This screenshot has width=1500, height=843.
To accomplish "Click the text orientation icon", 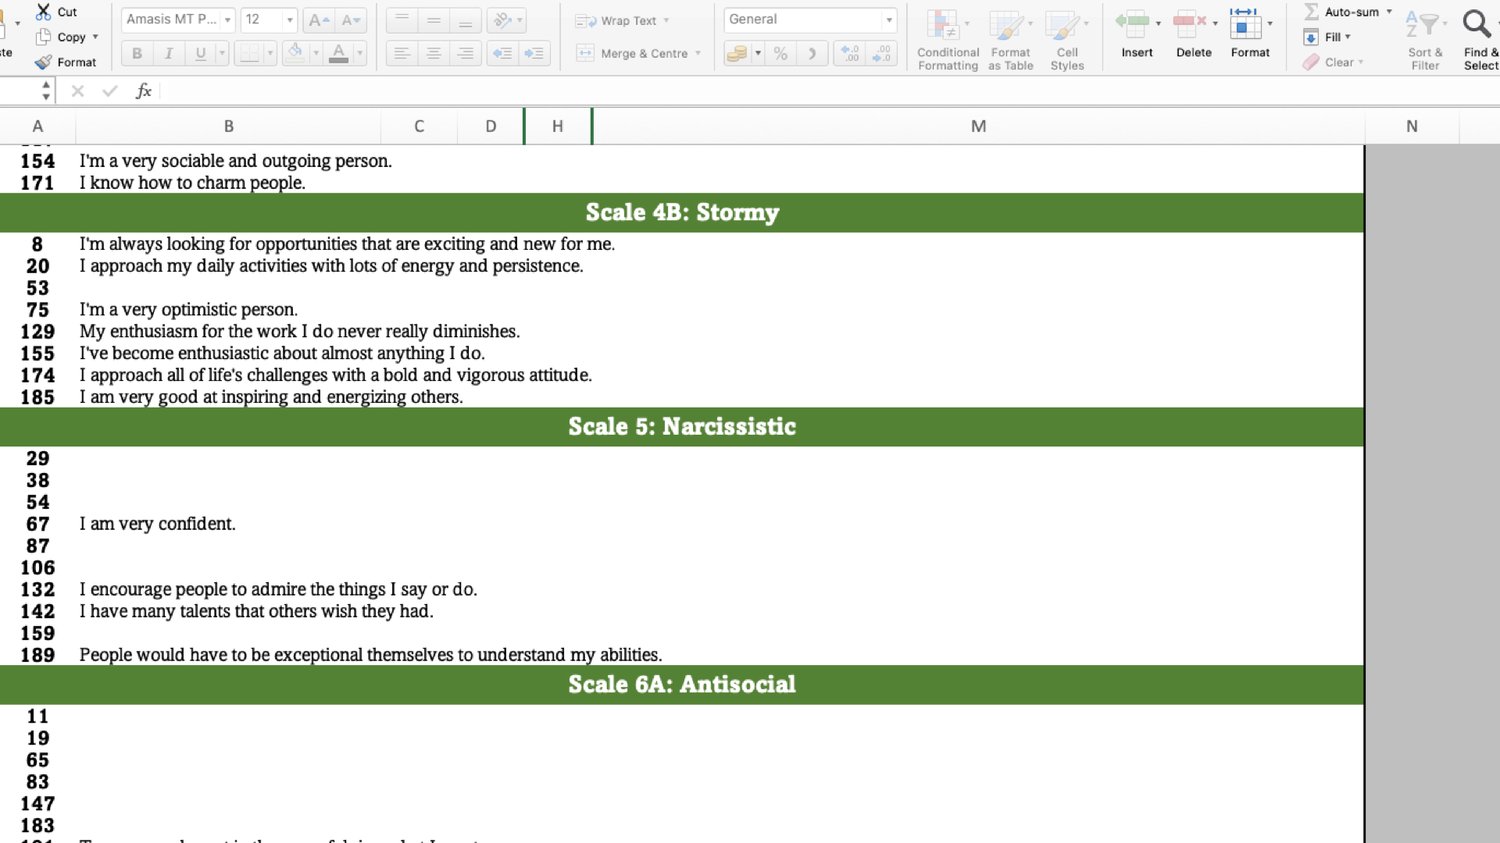I will [503, 20].
